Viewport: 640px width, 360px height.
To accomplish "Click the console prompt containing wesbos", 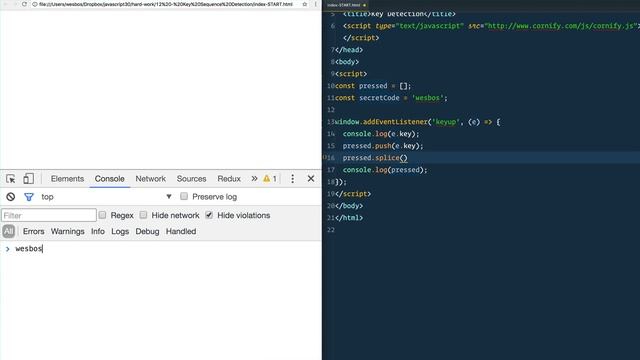I will tap(29, 249).
